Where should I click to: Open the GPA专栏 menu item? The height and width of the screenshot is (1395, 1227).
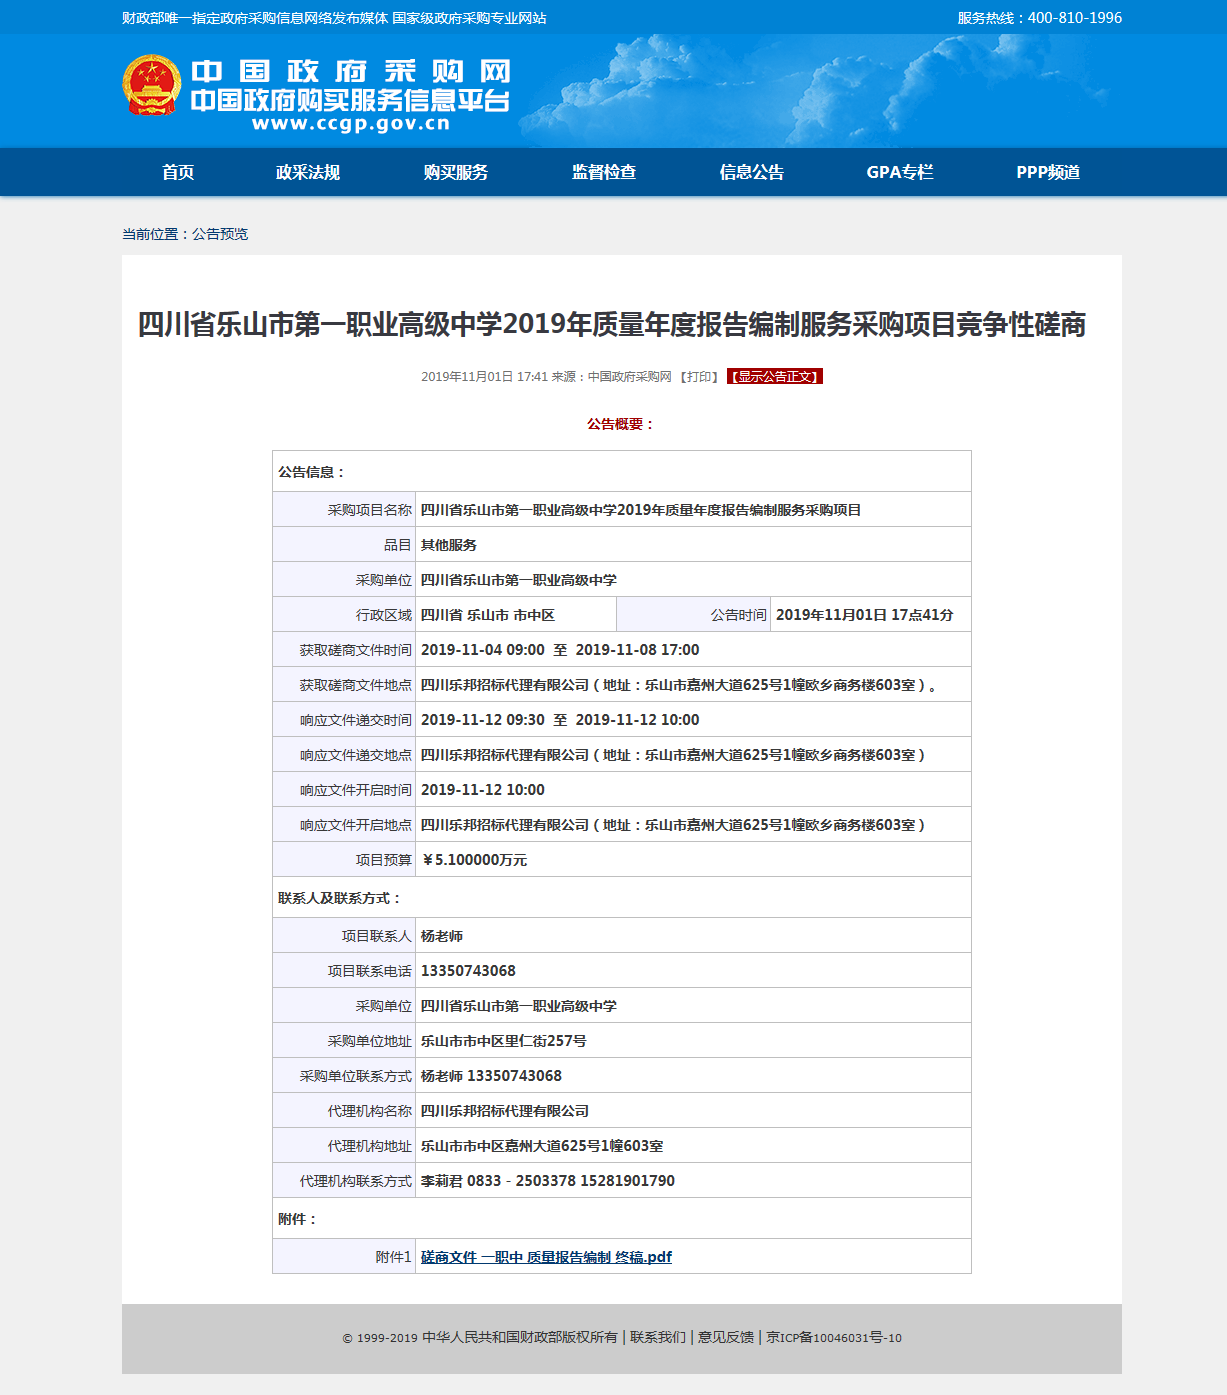tap(900, 172)
